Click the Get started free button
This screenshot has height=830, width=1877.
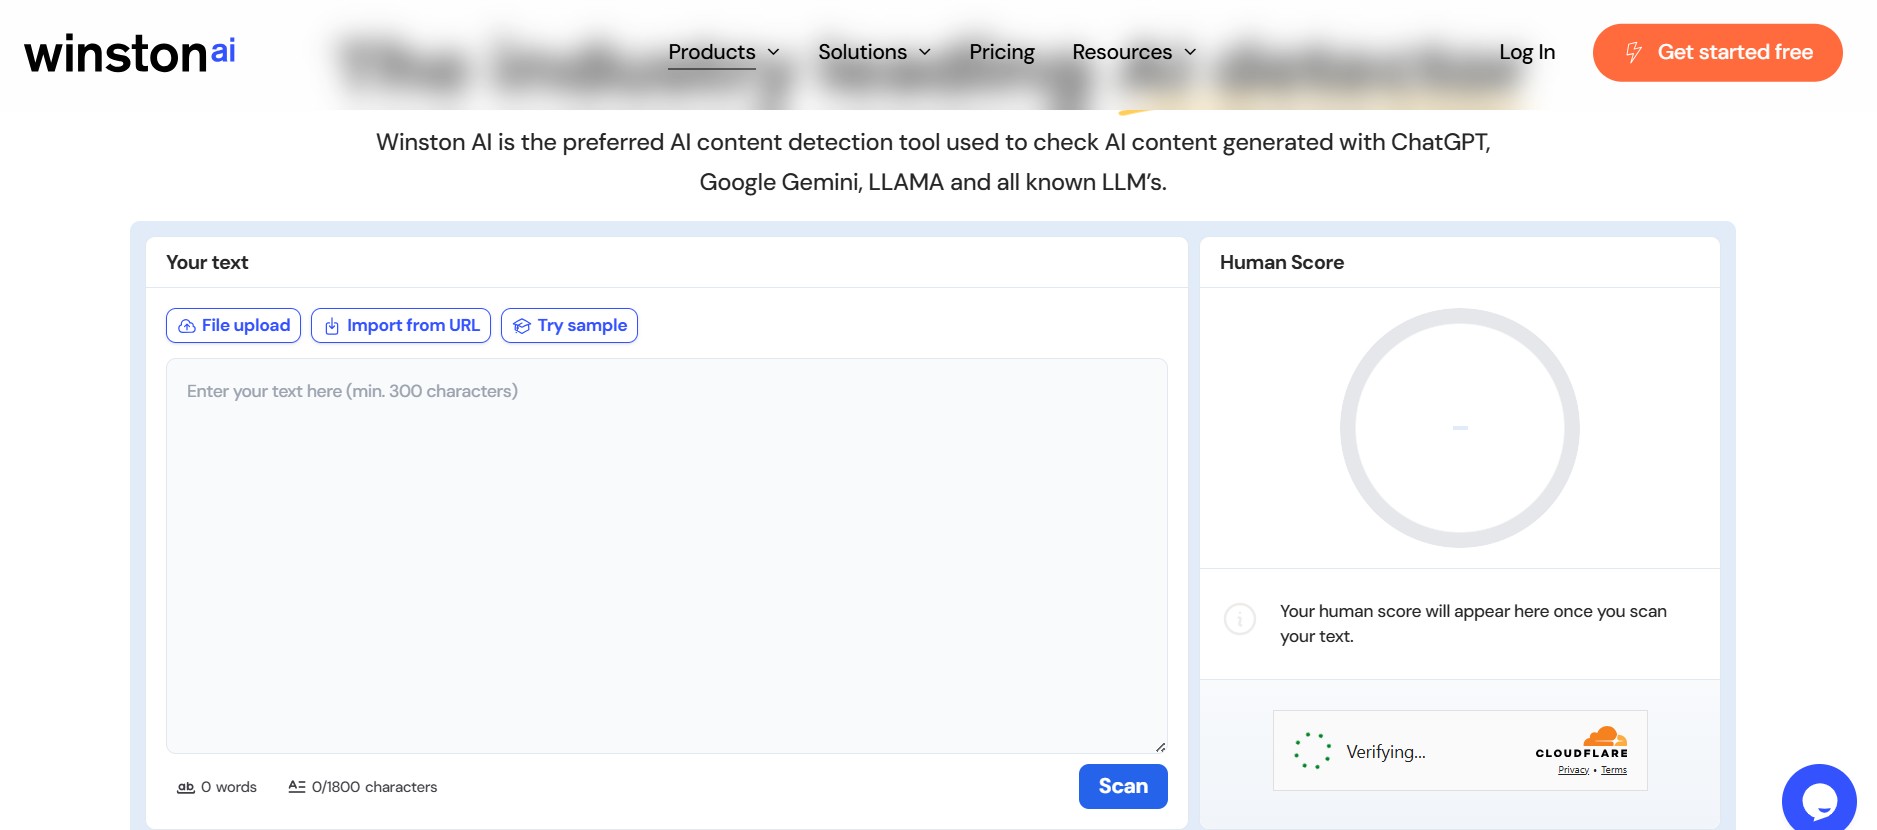1717,52
